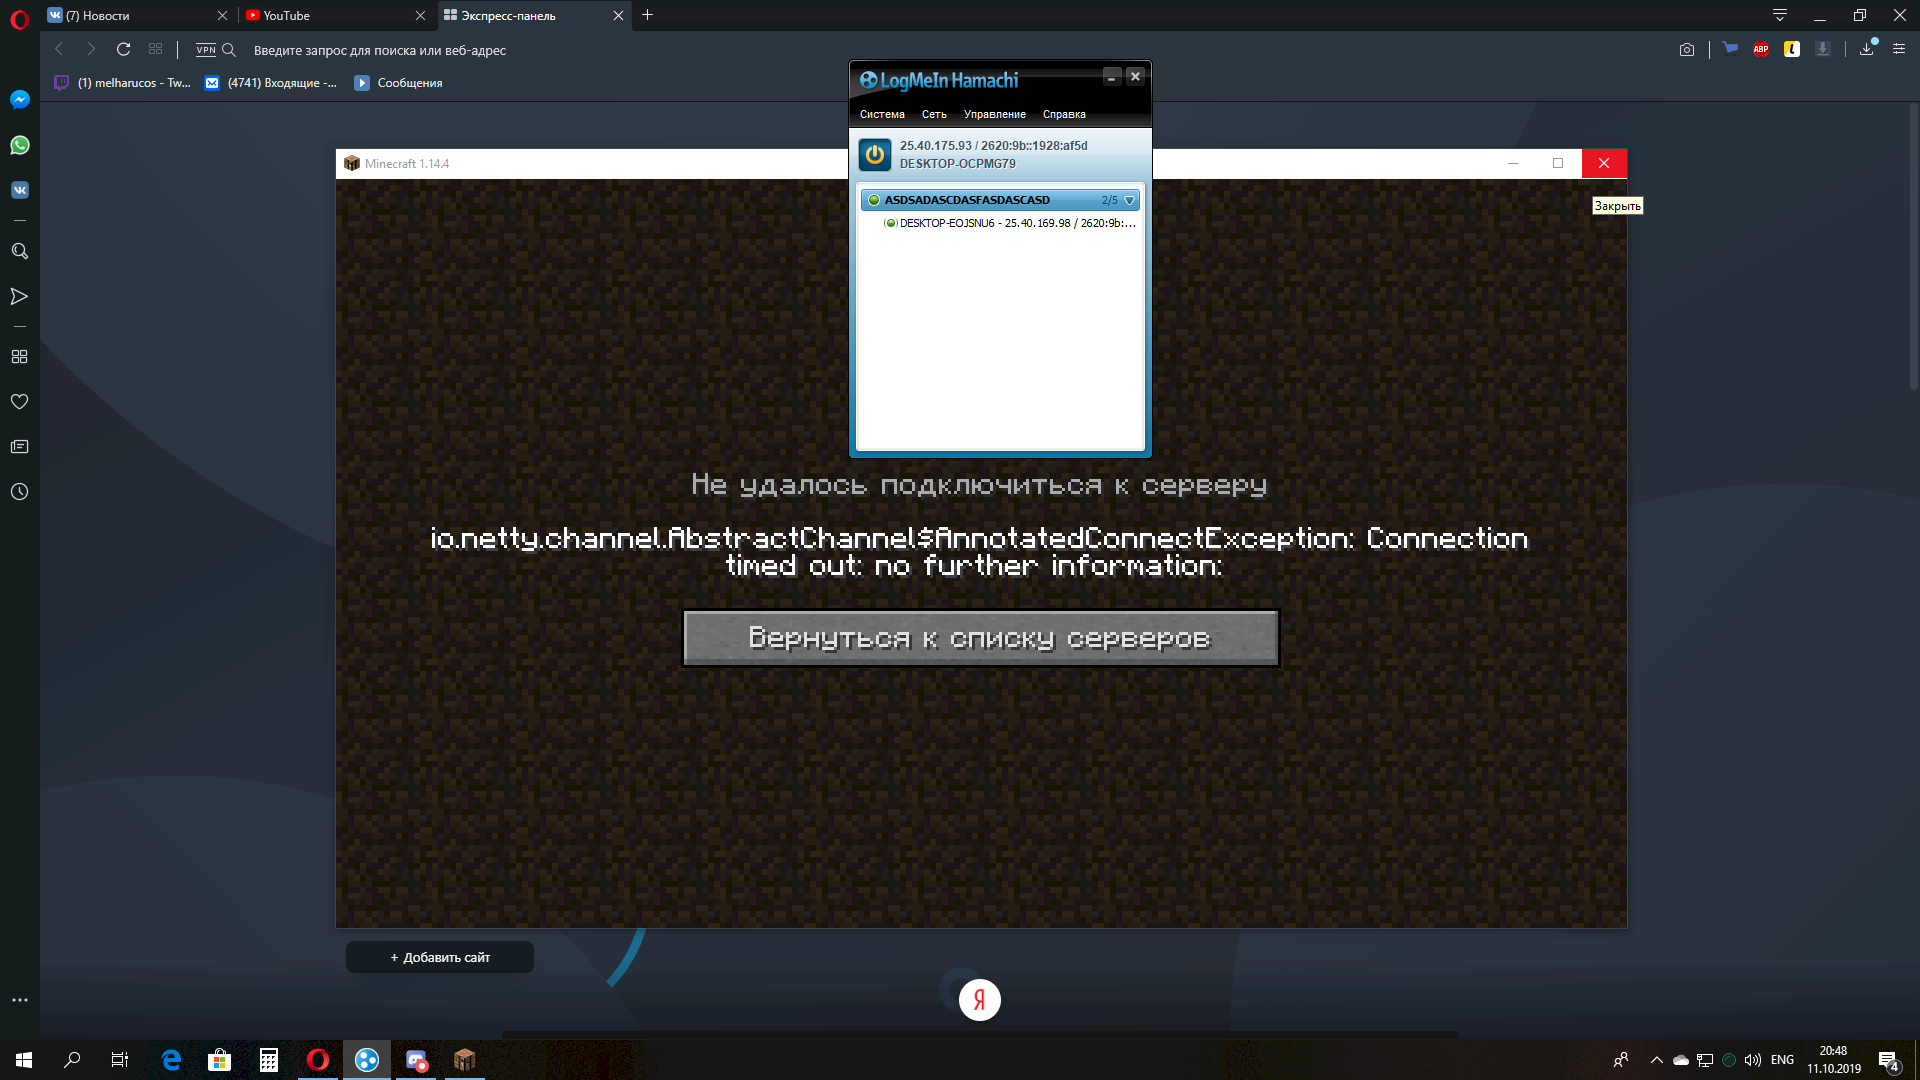
Task: Open My Flow send icon in sidebar
Action: pyautogui.click(x=19, y=296)
